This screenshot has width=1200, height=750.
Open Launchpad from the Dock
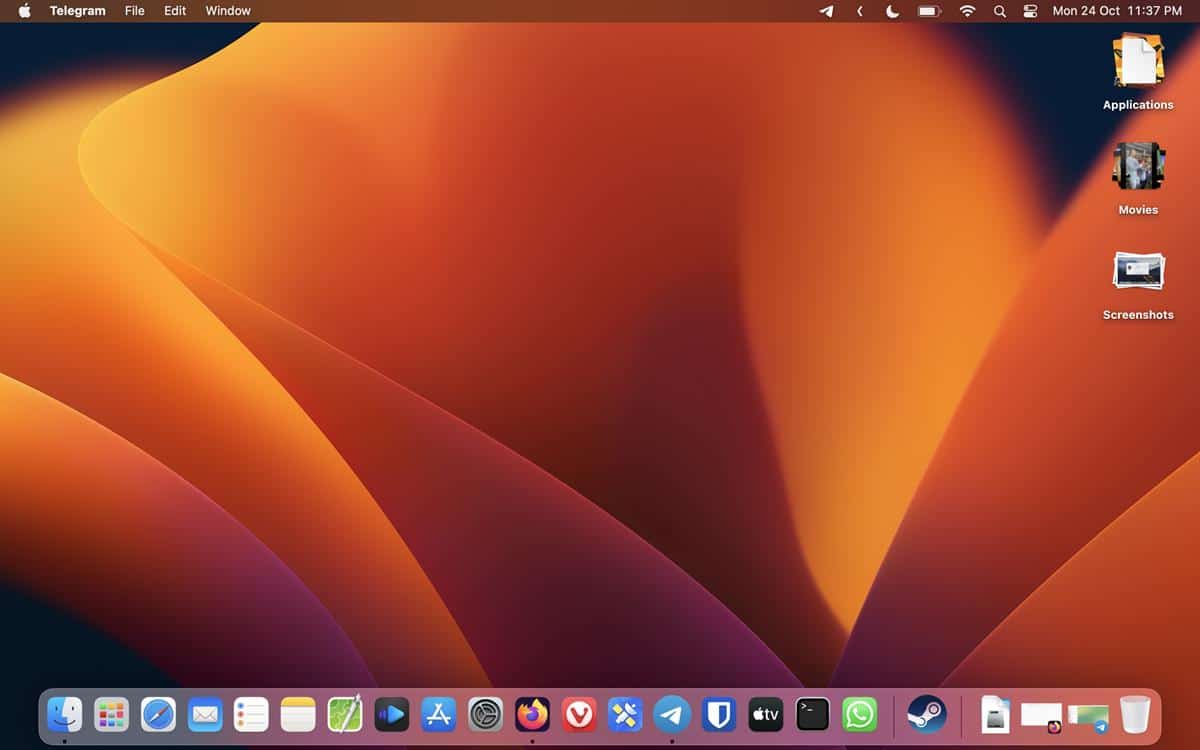(x=111, y=715)
